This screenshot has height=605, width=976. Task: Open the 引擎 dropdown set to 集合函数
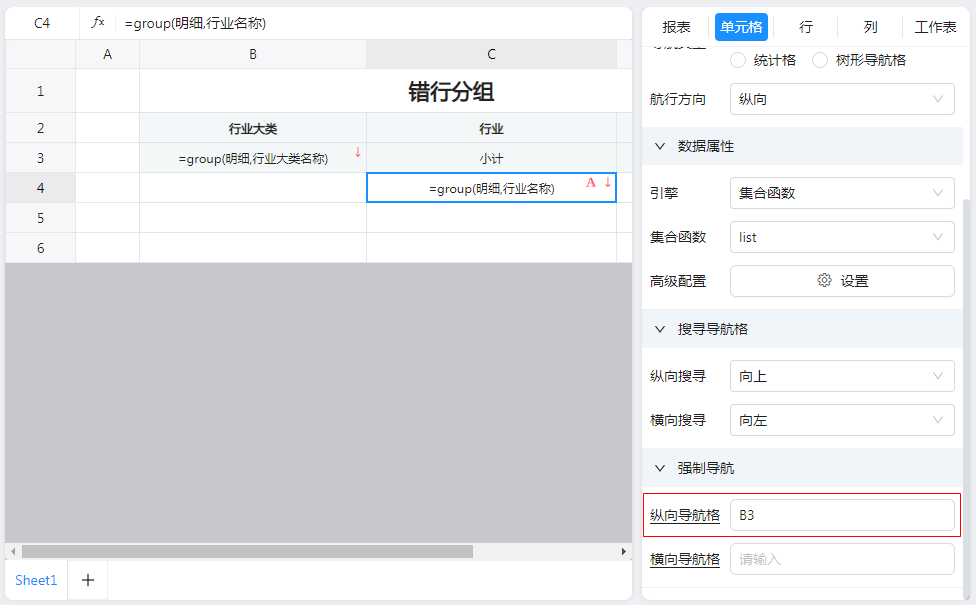click(x=842, y=193)
